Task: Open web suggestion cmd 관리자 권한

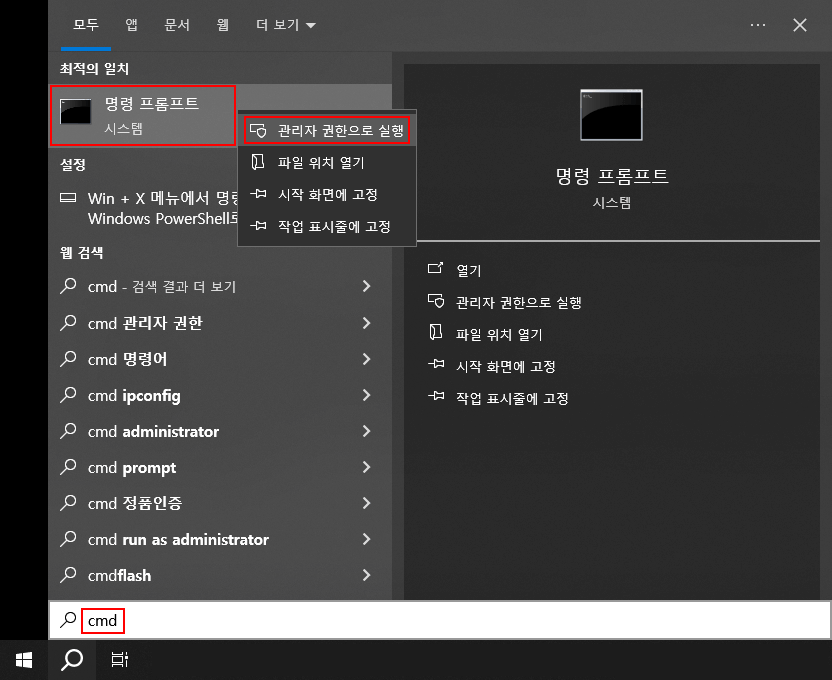Action: tap(220, 323)
